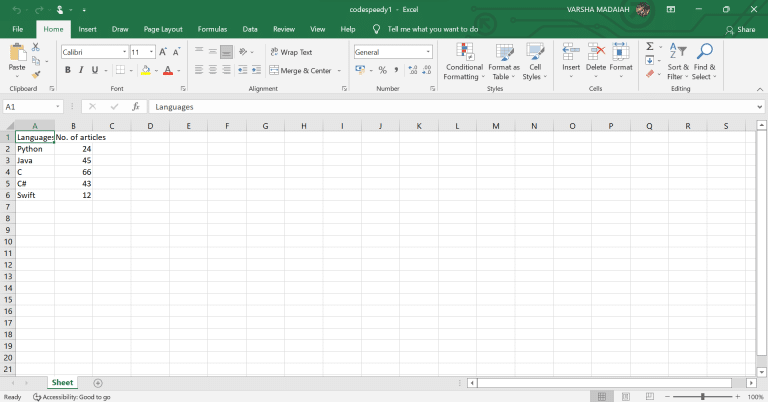Image resolution: width=768 pixels, height=402 pixels.
Task: Expand the Merge & Center dropdown arrow
Action: [339, 71]
